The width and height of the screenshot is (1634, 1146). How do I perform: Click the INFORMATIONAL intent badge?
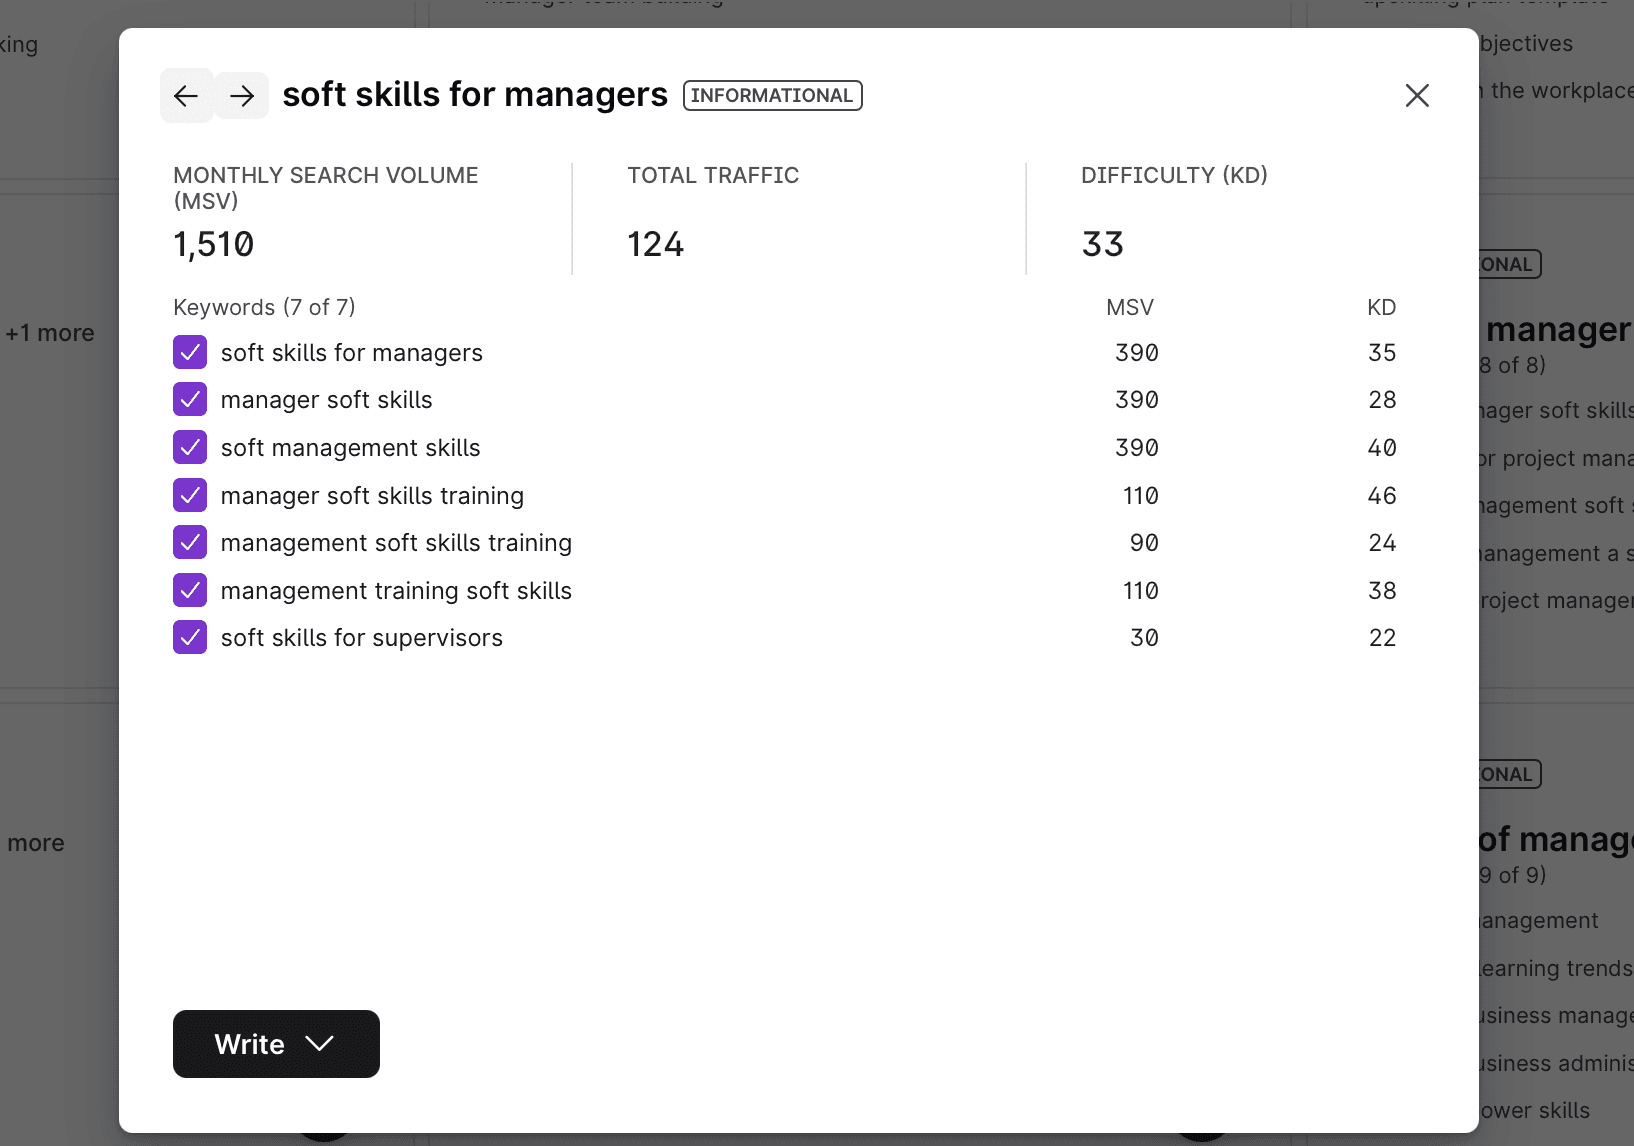tap(772, 96)
